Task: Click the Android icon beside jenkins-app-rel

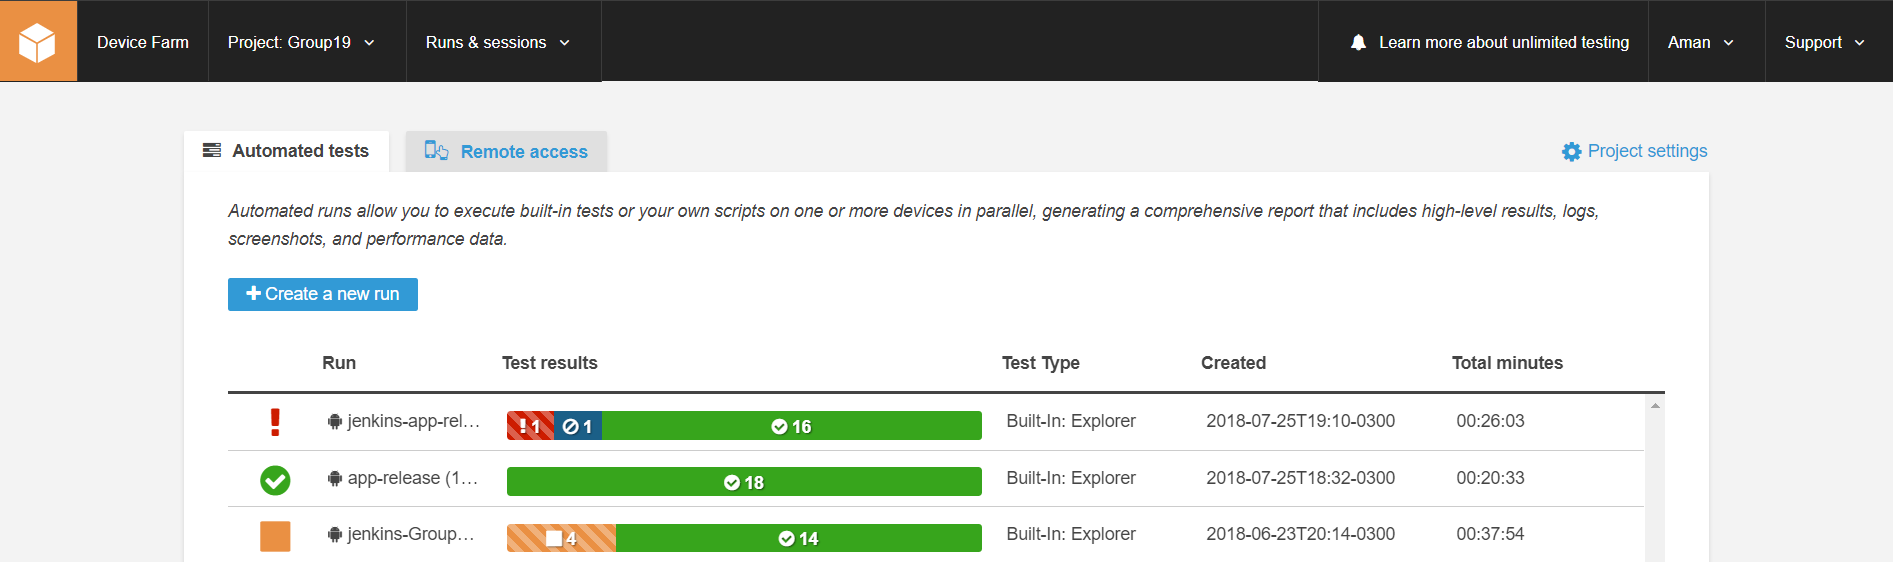Action: coord(335,422)
